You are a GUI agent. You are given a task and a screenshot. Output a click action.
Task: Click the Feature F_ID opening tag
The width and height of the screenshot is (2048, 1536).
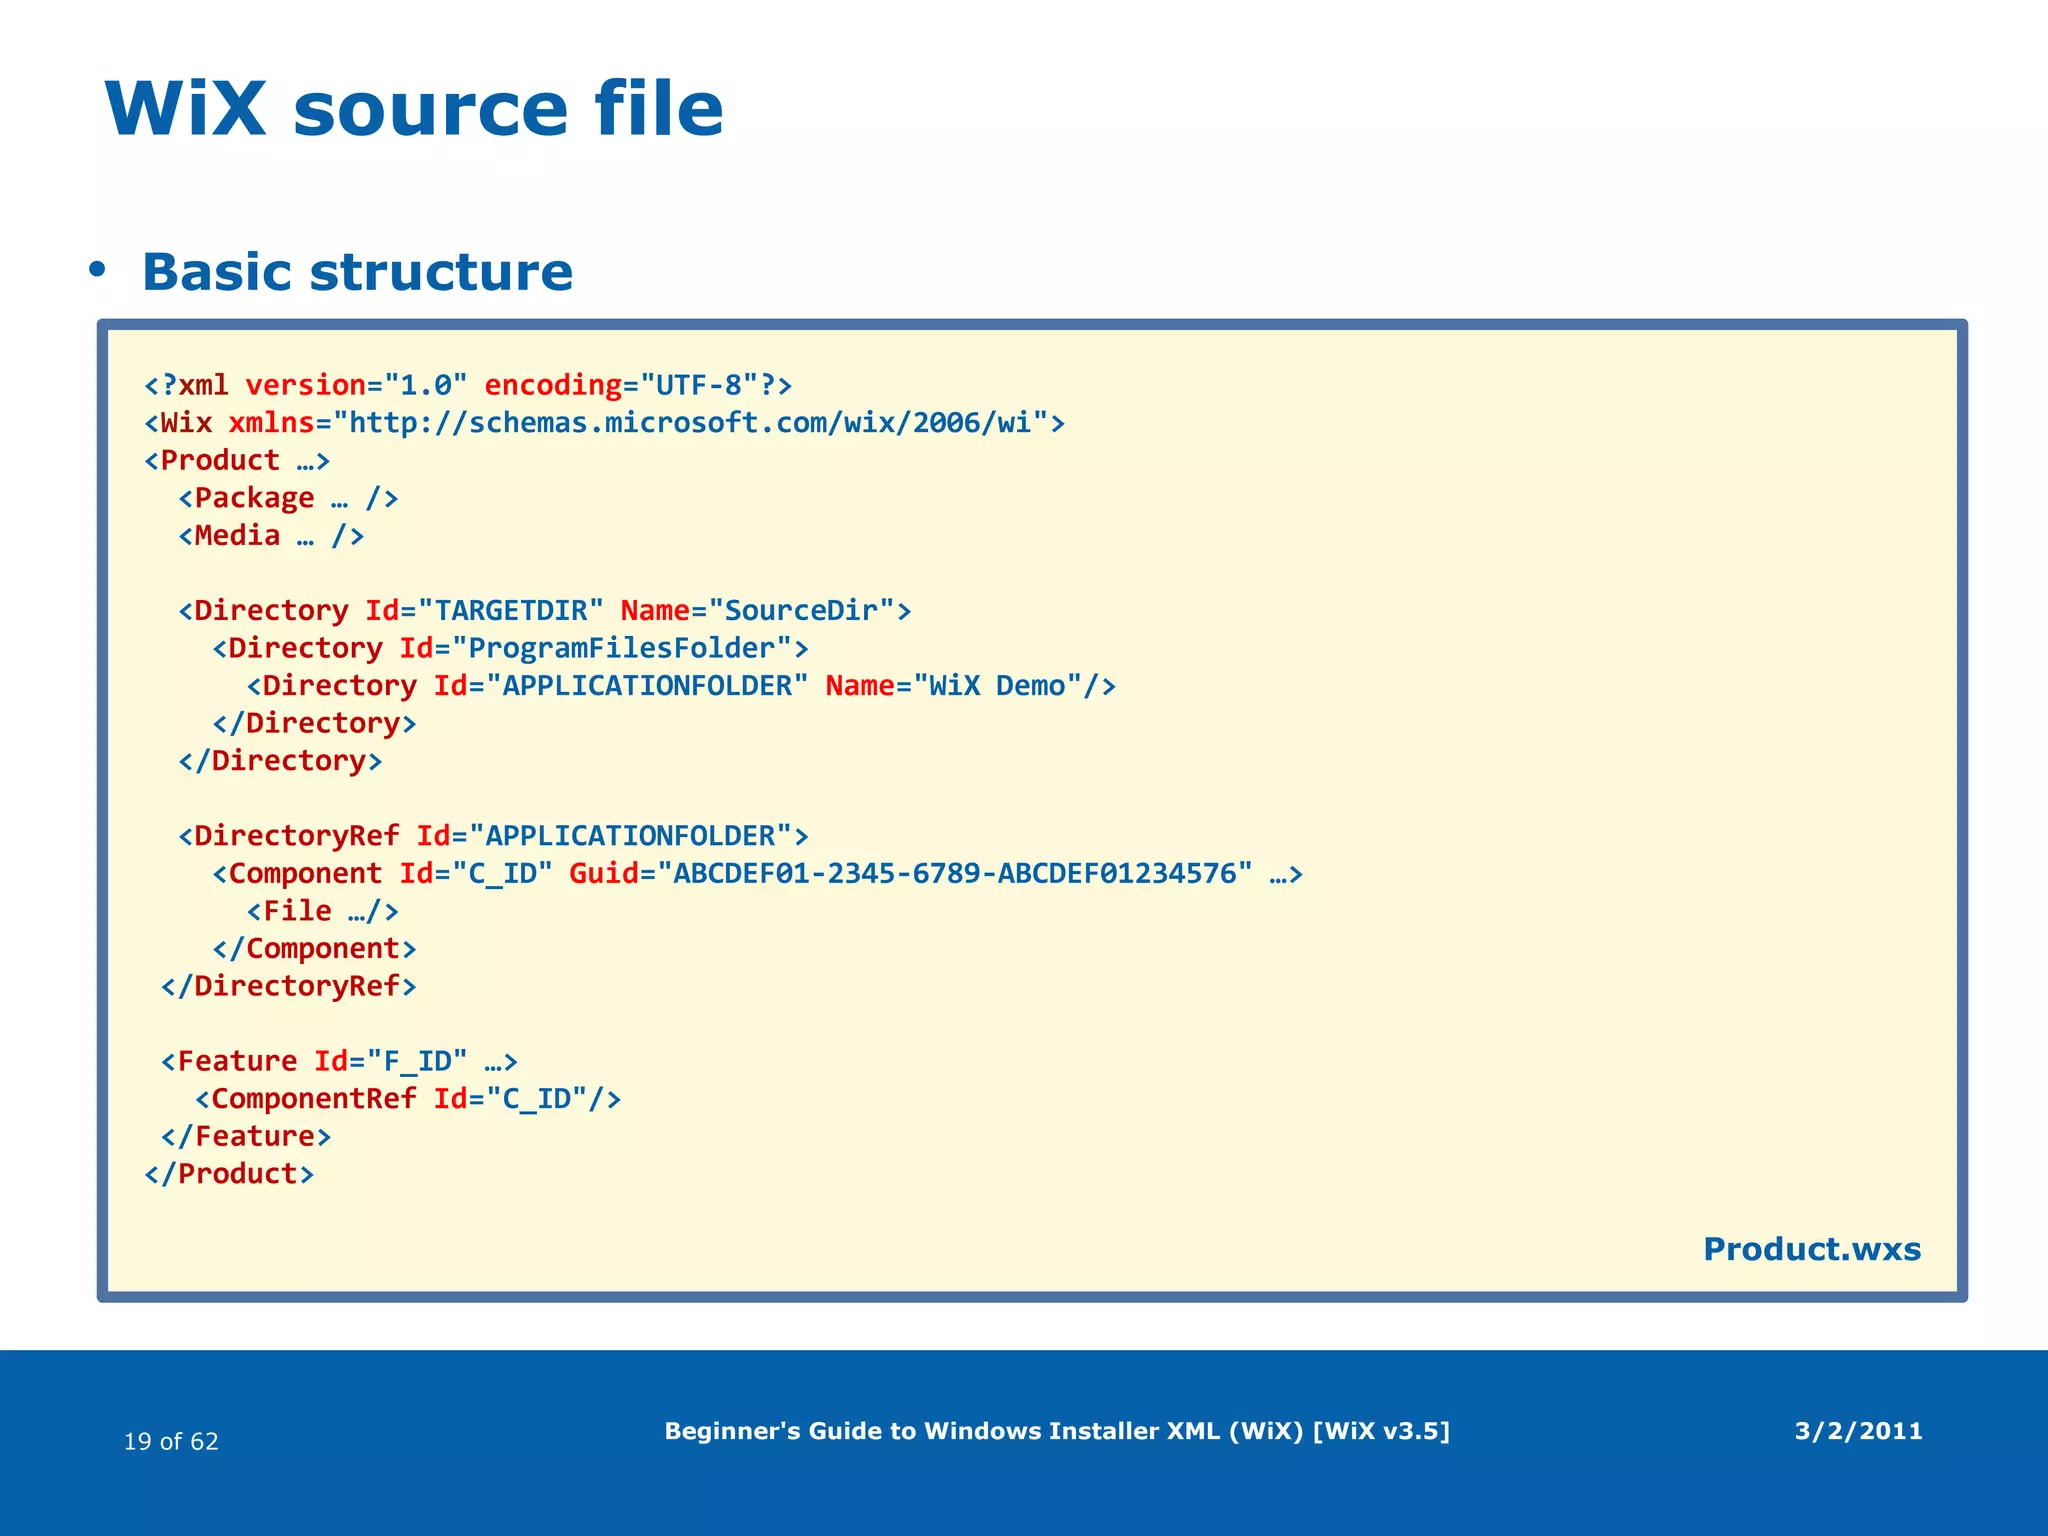click(339, 1061)
